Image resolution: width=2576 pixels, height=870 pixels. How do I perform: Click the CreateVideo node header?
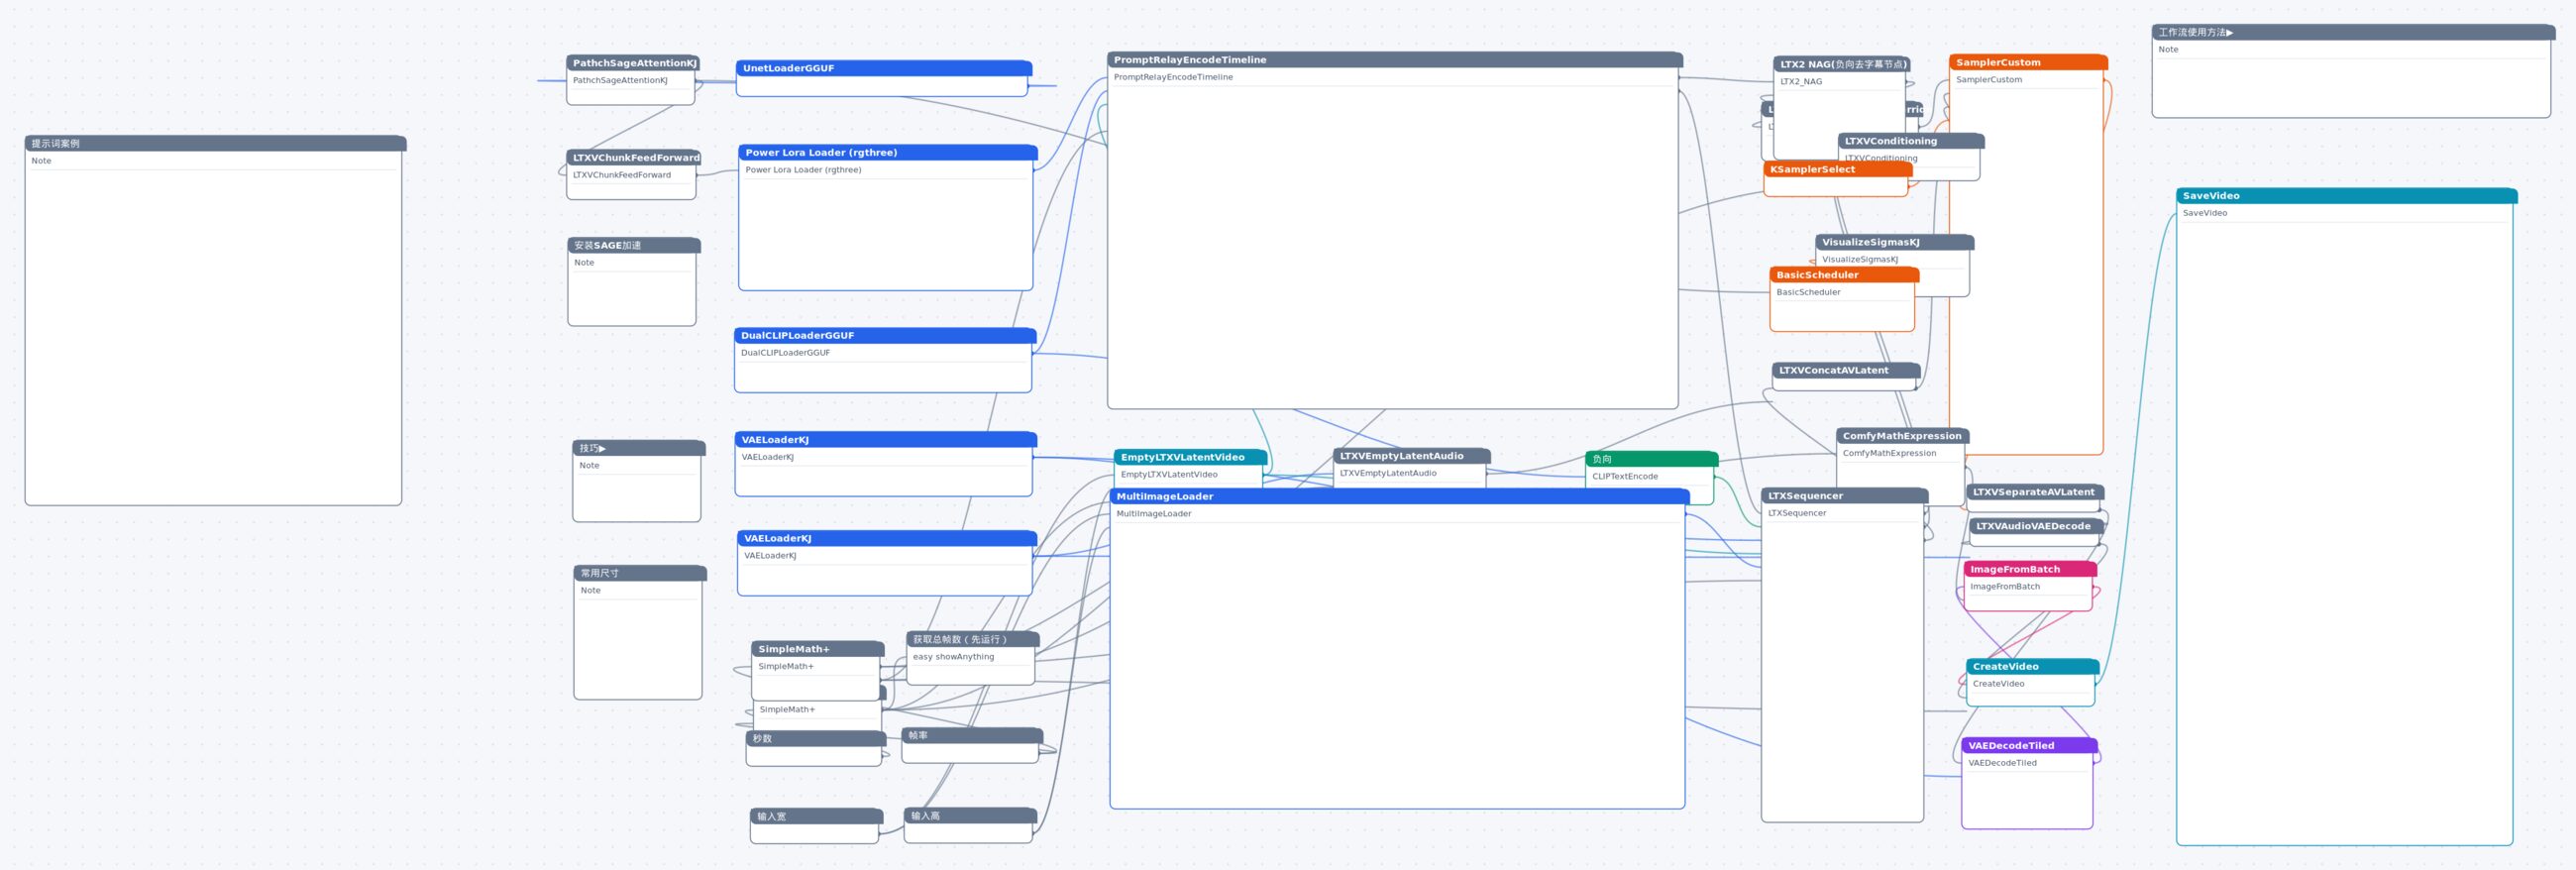pyautogui.click(x=2033, y=666)
